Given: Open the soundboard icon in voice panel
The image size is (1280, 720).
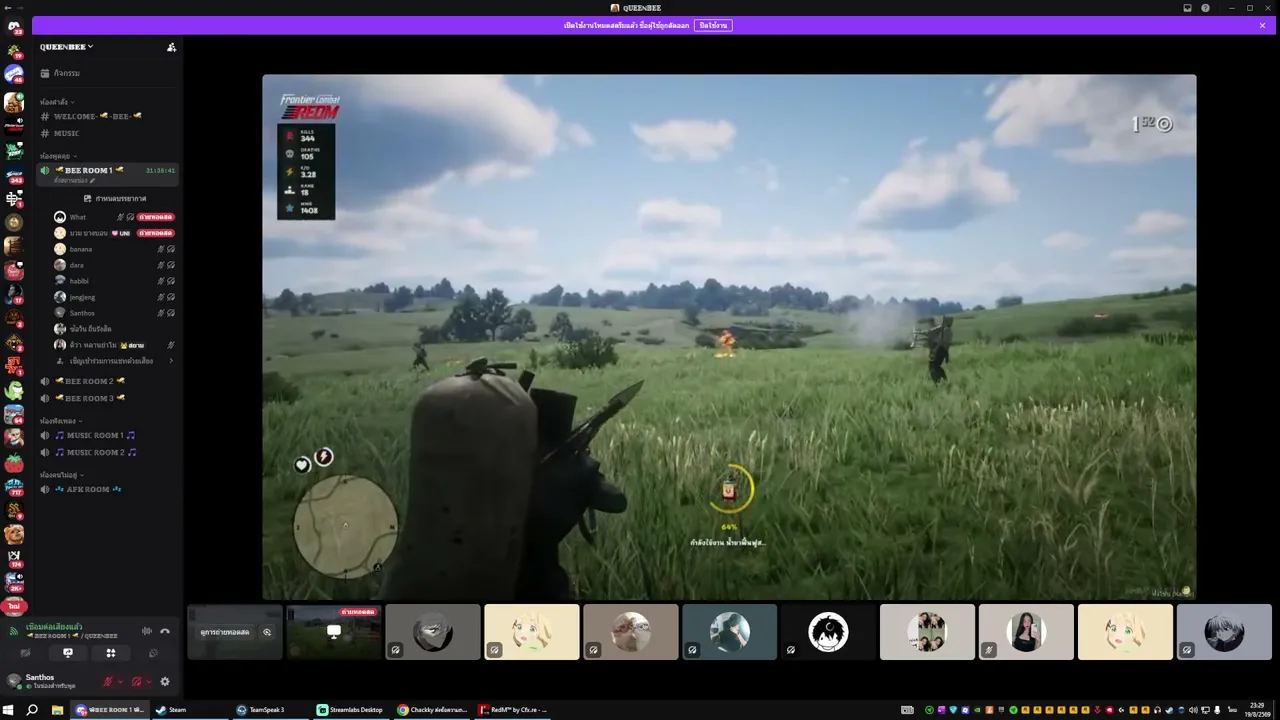Looking at the screenshot, I should (x=154, y=653).
